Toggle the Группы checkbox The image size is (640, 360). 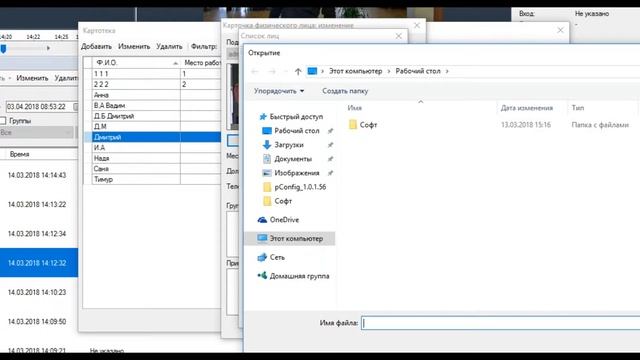(3, 120)
